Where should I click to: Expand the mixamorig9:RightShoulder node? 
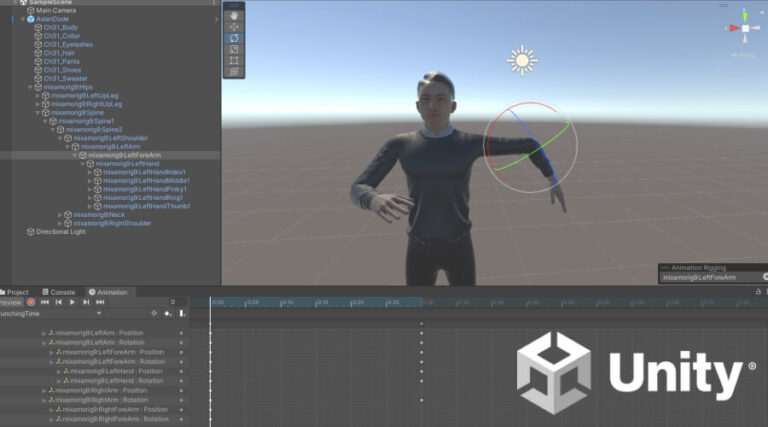click(60, 223)
